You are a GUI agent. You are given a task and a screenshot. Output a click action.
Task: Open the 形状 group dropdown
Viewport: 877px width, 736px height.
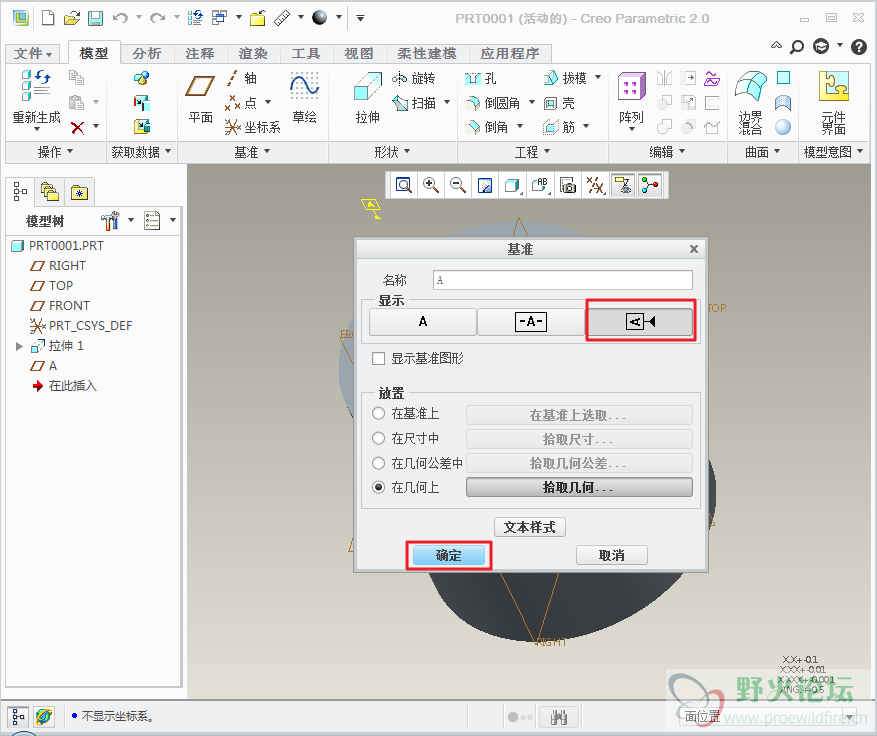(392, 152)
